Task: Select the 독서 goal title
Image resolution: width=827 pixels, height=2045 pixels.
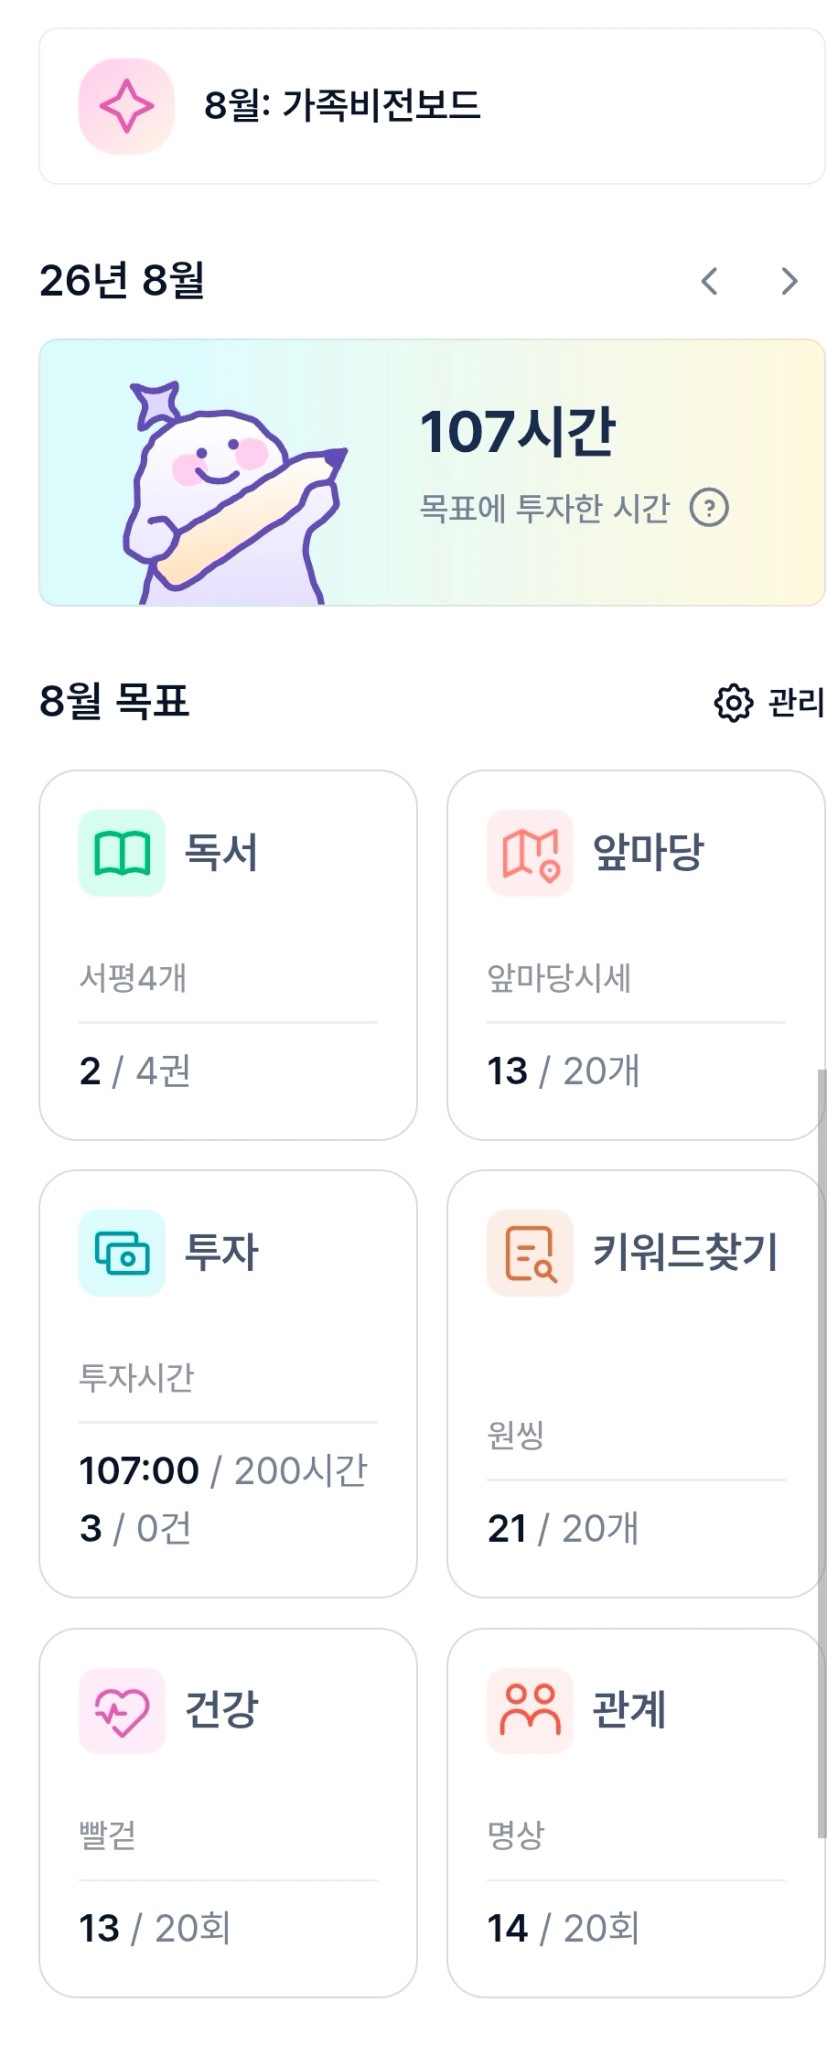Action: [x=221, y=853]
